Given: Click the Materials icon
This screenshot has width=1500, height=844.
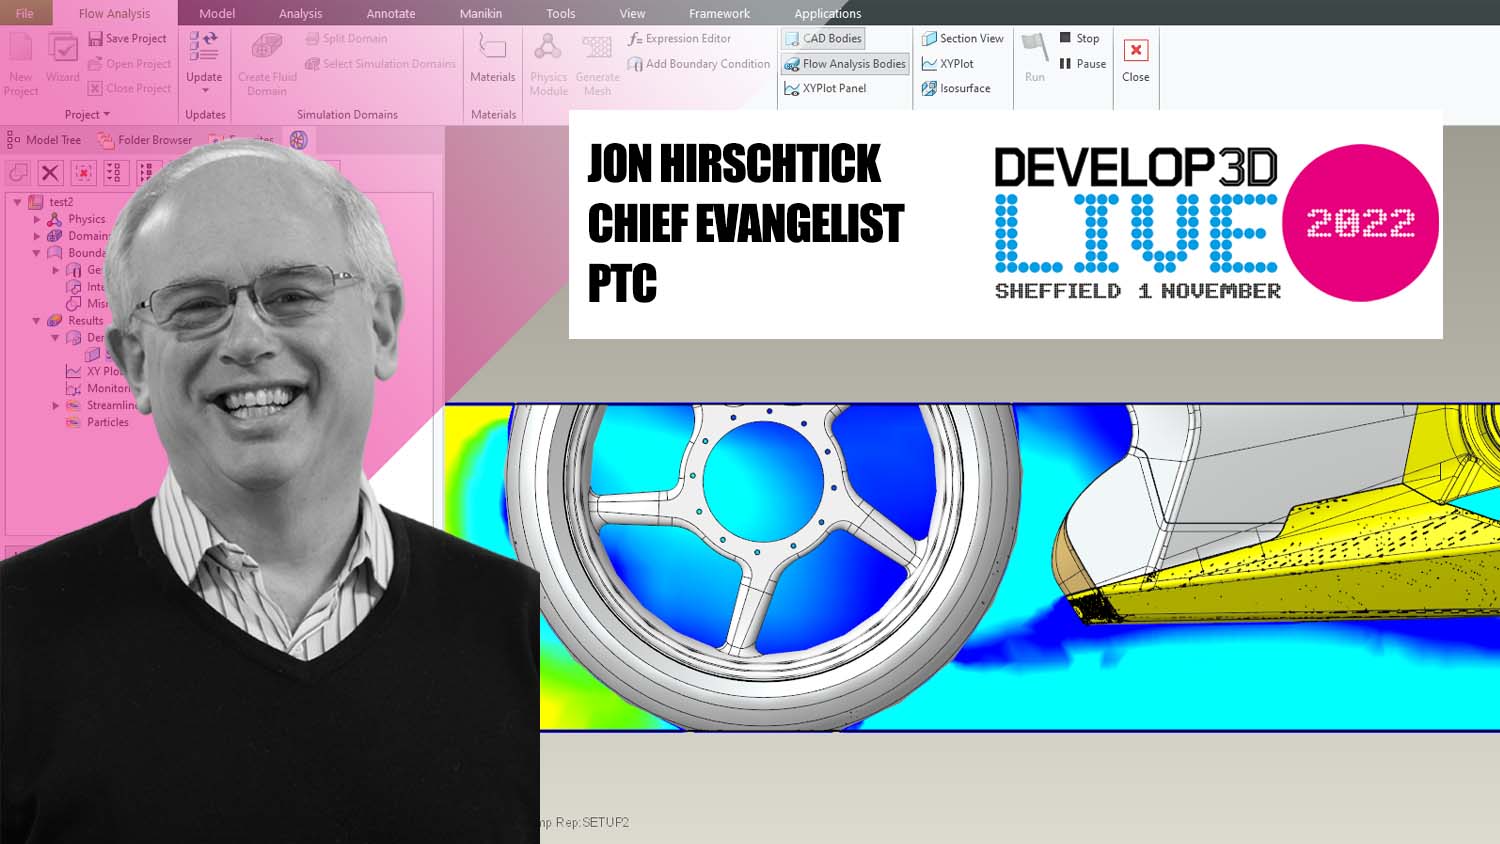Looking at the screenshot, I should click(493, 45).
